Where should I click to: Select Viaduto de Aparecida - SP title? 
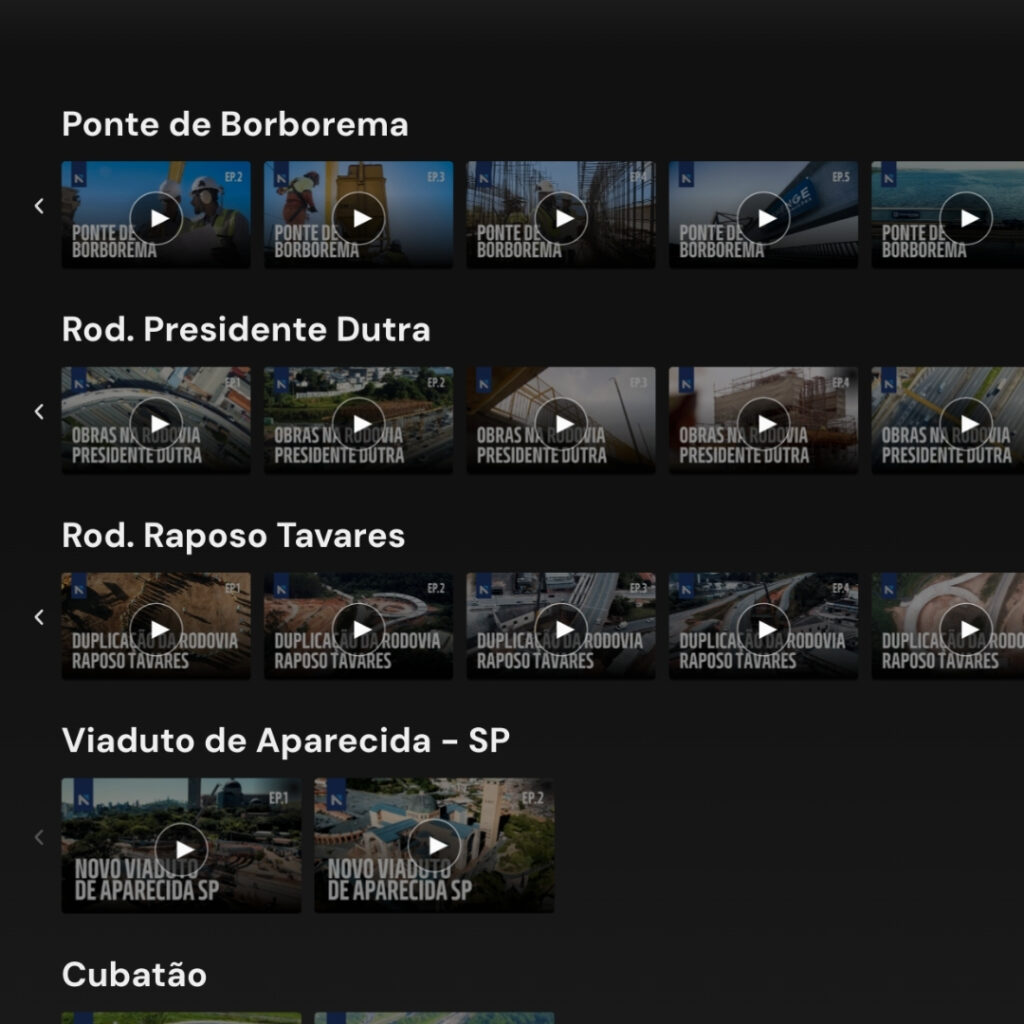coord(286,741)
